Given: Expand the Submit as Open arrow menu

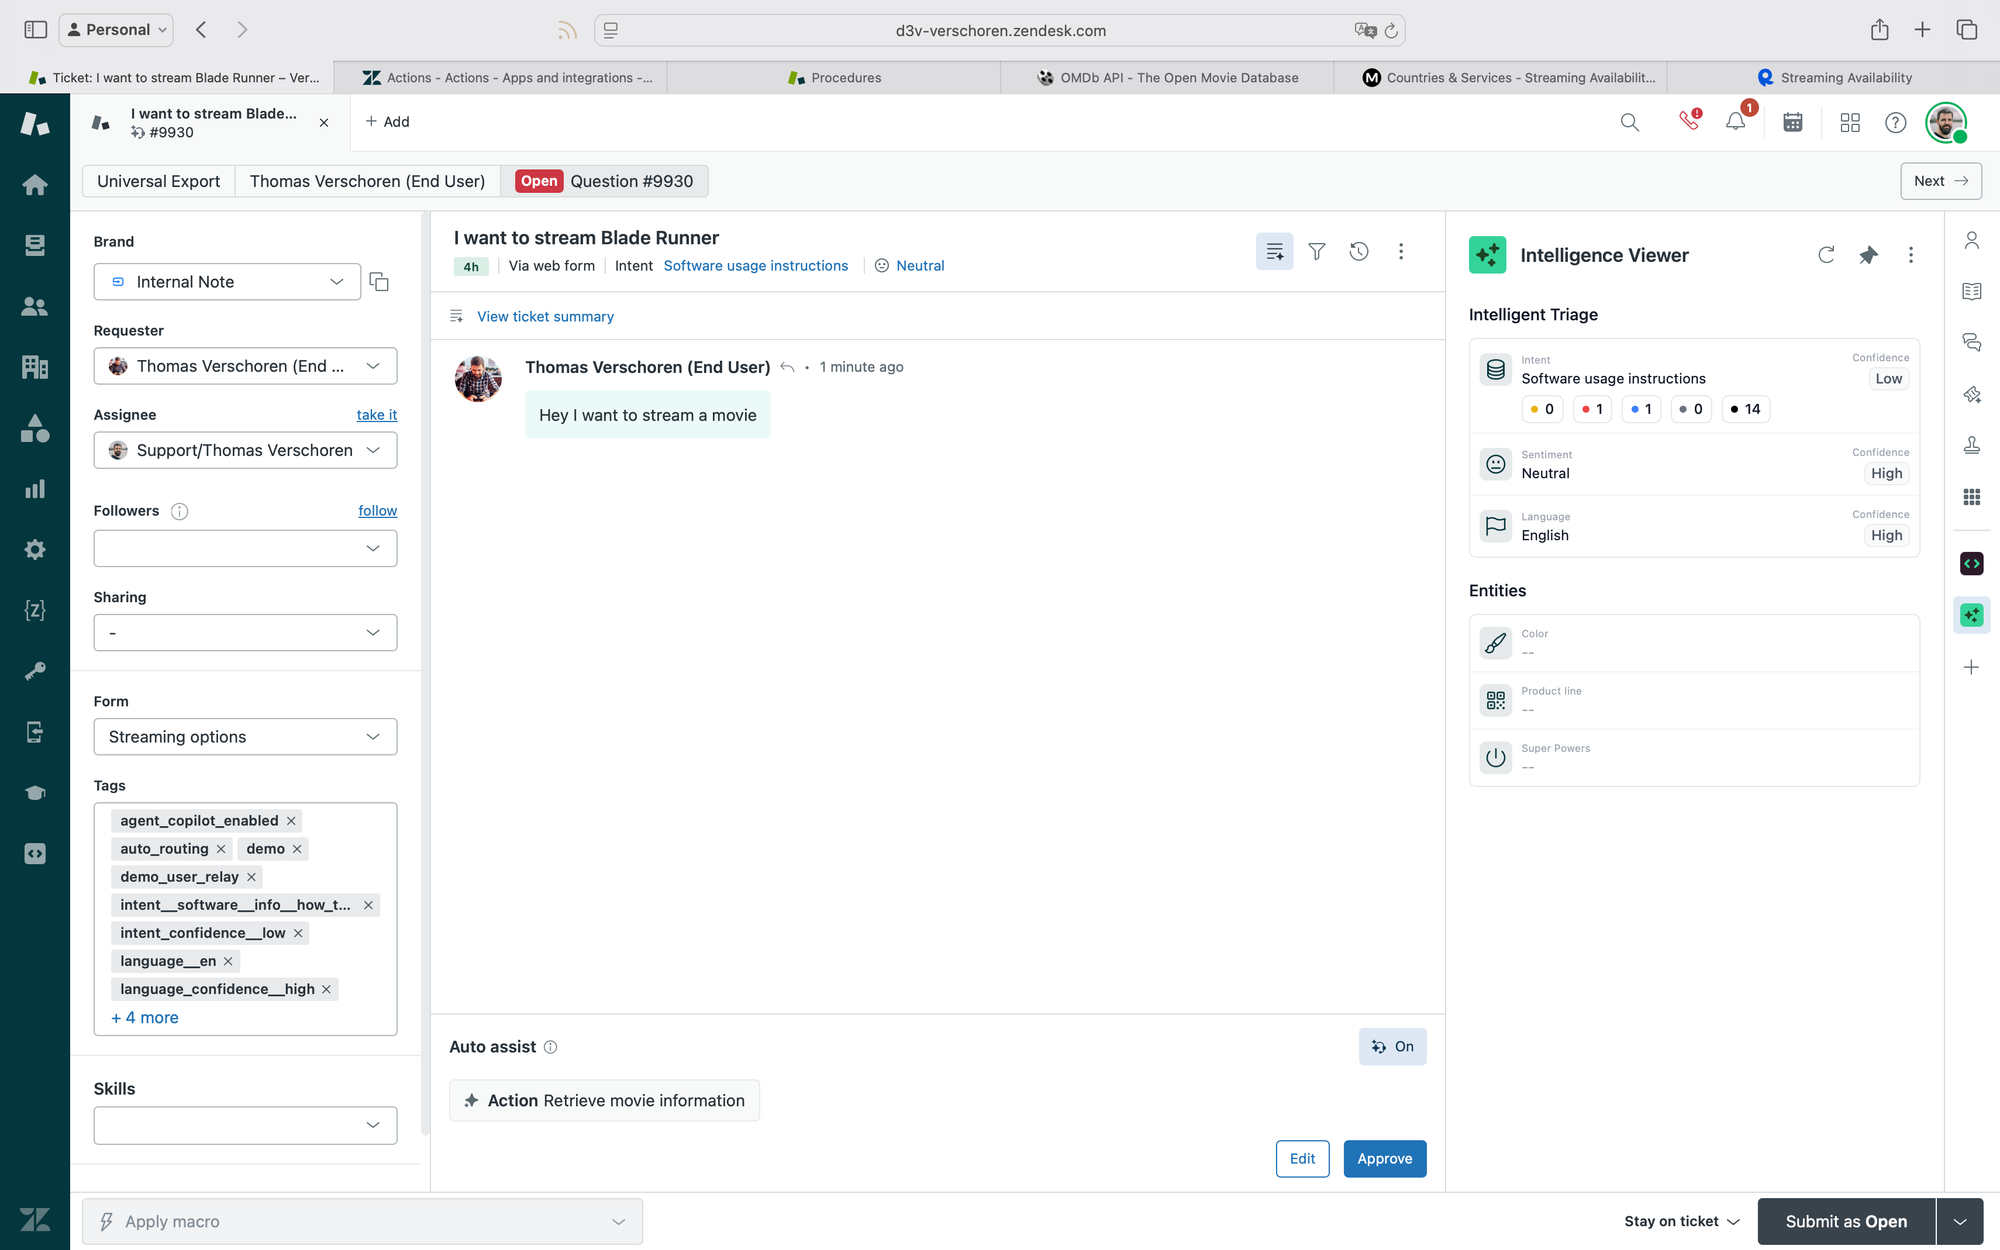Looking at the screenshot, I should tap(1959, 1221).
